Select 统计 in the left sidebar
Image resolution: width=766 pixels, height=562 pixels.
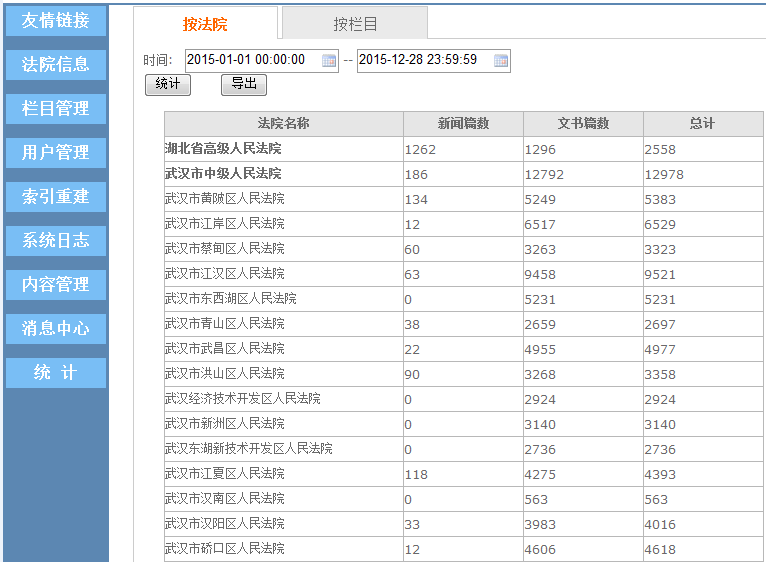[x=56, y=373]
